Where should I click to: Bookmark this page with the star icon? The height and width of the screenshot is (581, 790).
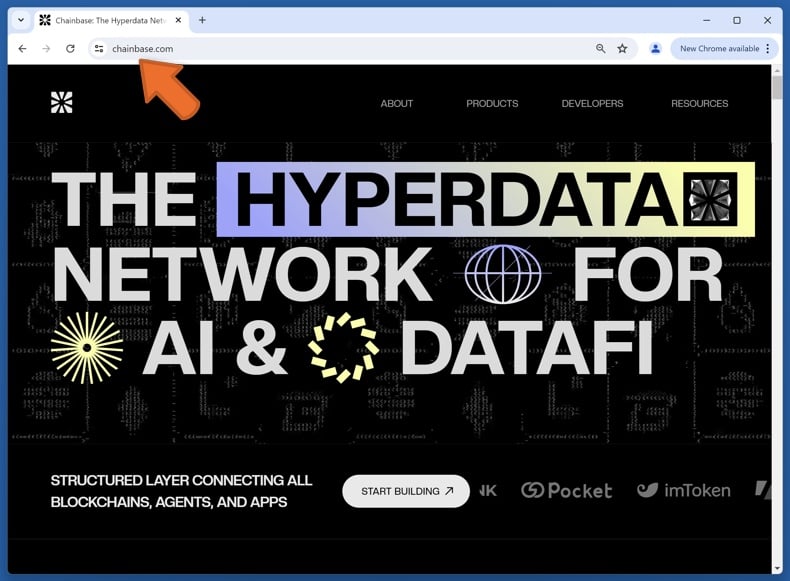pos(623,48)
